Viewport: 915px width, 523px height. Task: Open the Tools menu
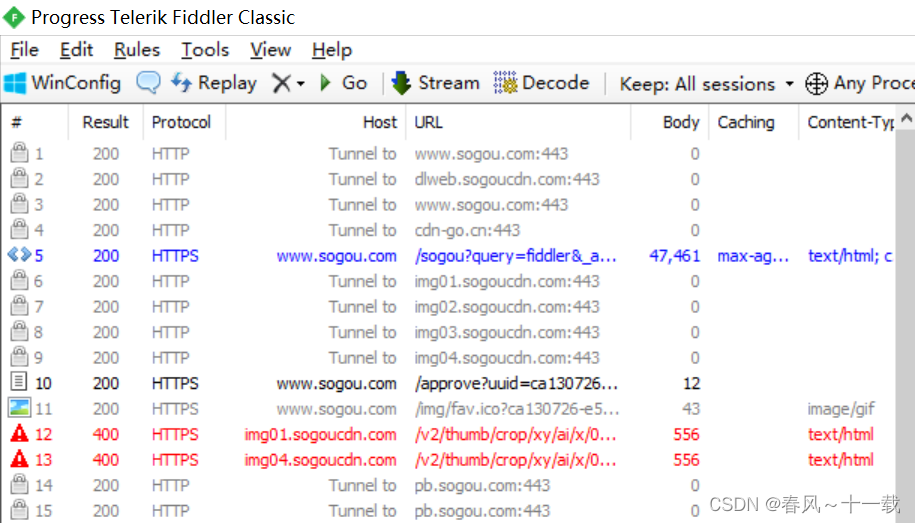coord(205,50)
